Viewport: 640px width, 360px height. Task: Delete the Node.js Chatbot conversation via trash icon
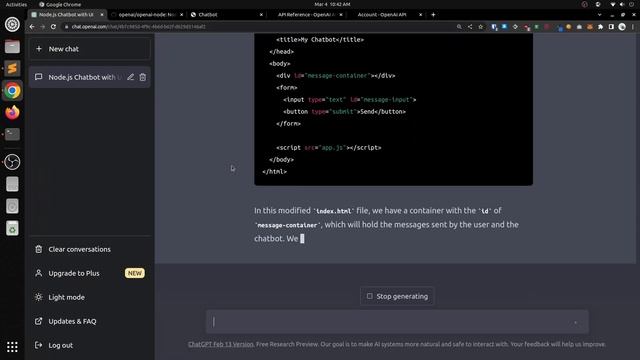[142, 77]
